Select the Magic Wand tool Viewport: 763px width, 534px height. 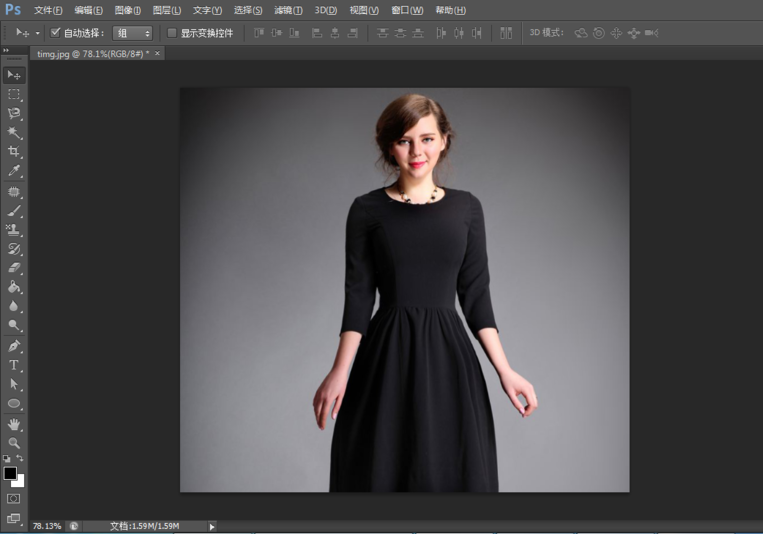[x=14, y=133]
